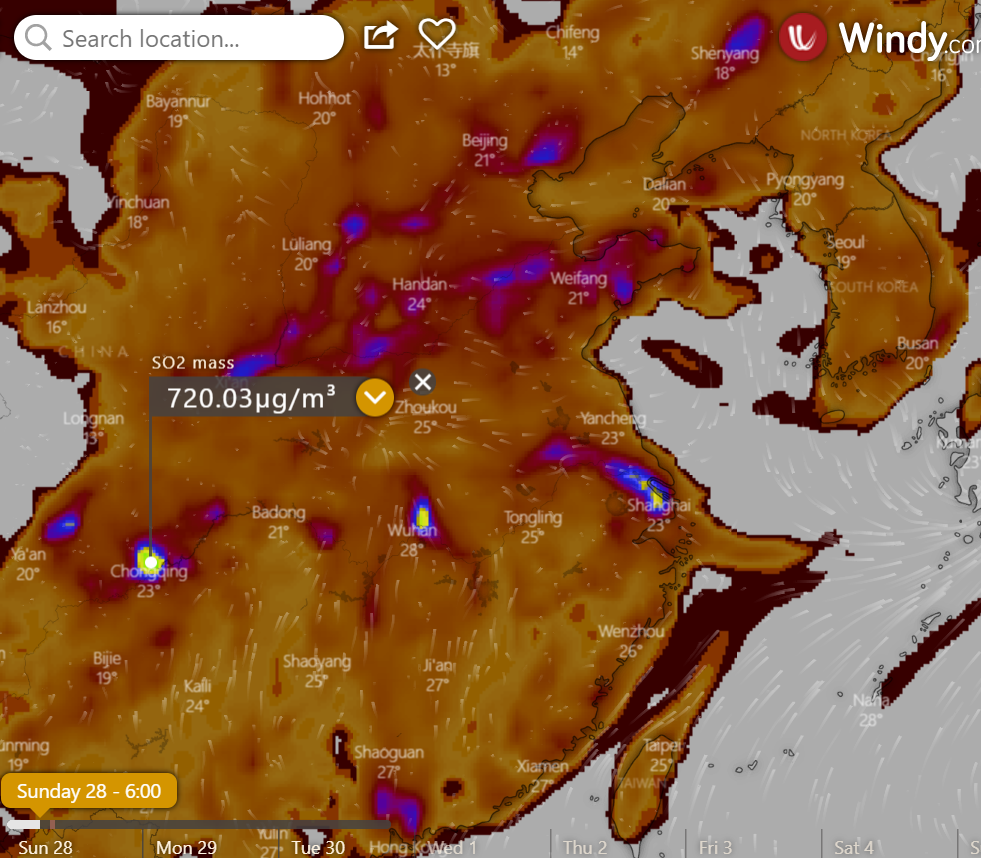
Task: Open the Seoul city label
Action: [x=846, y=243]
